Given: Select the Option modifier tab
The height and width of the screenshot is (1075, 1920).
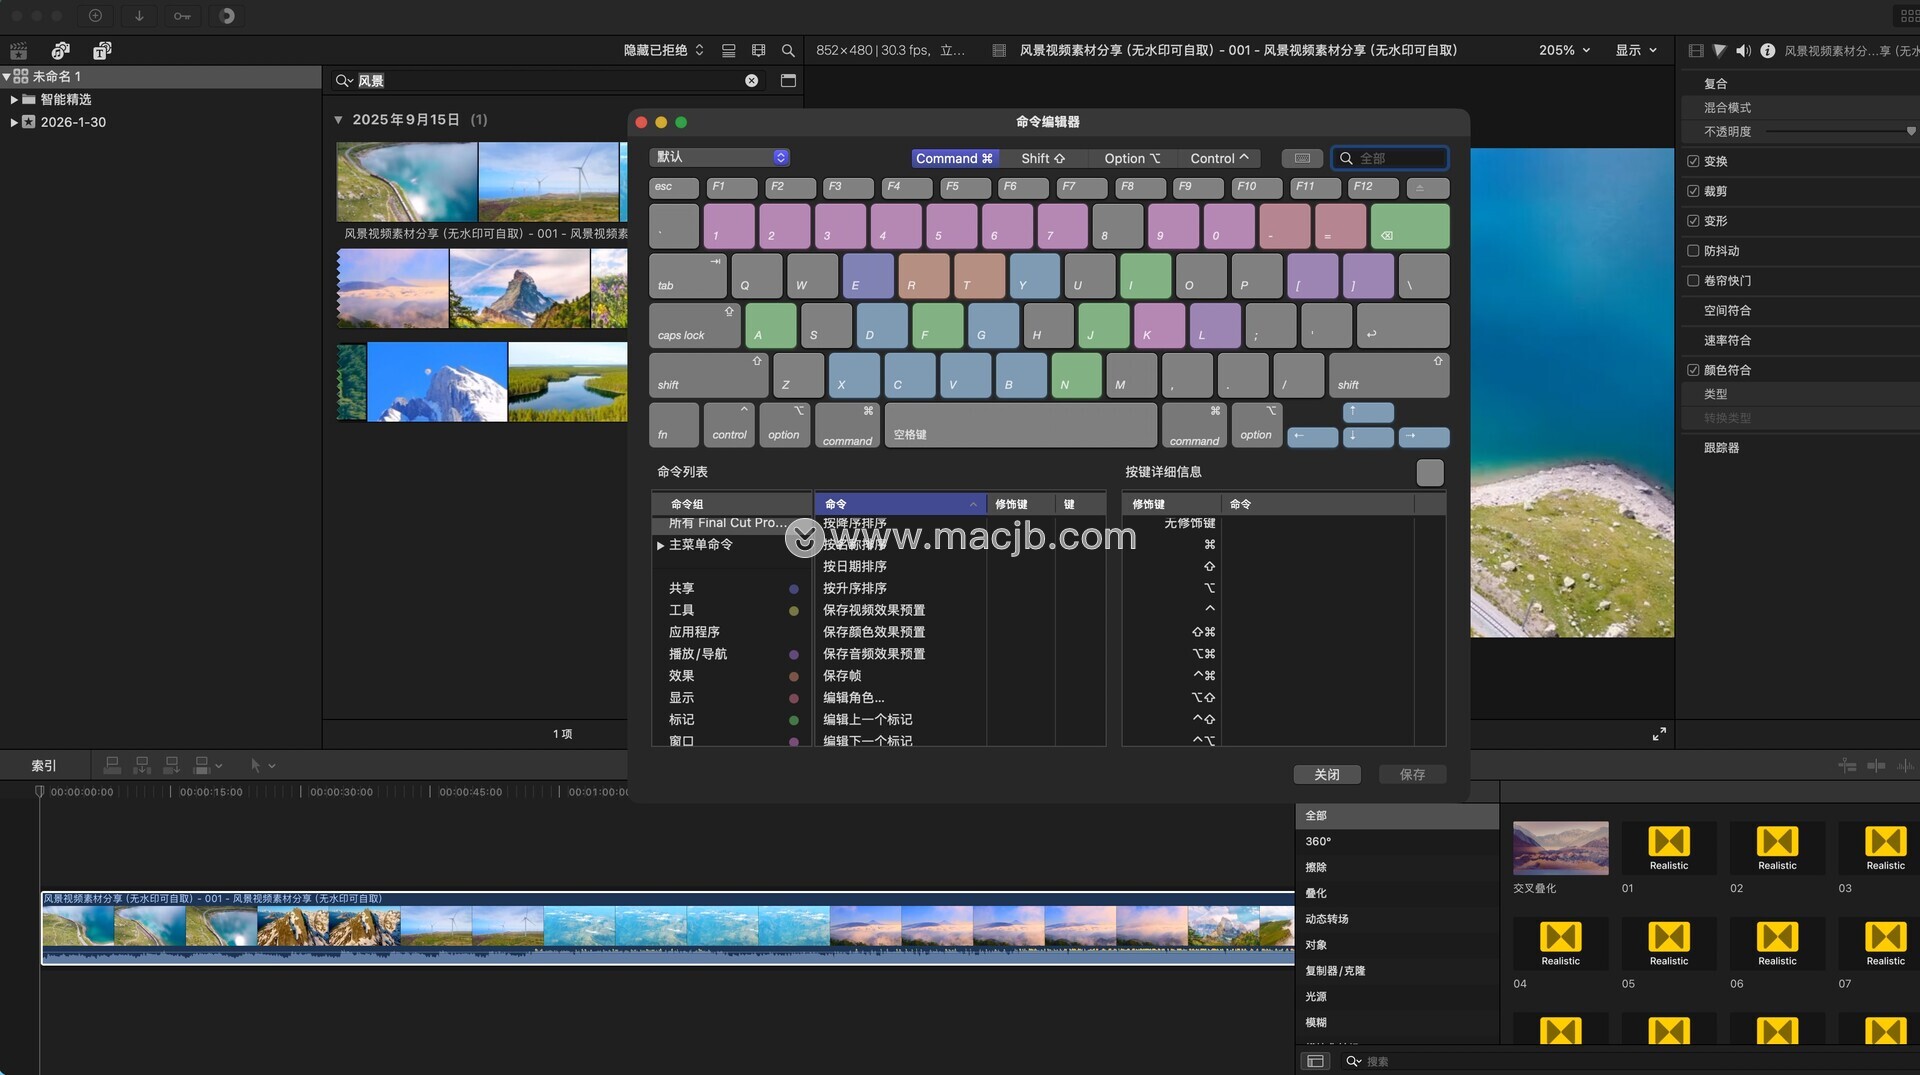Looking at the screenshot, I should coord(1131,158).
